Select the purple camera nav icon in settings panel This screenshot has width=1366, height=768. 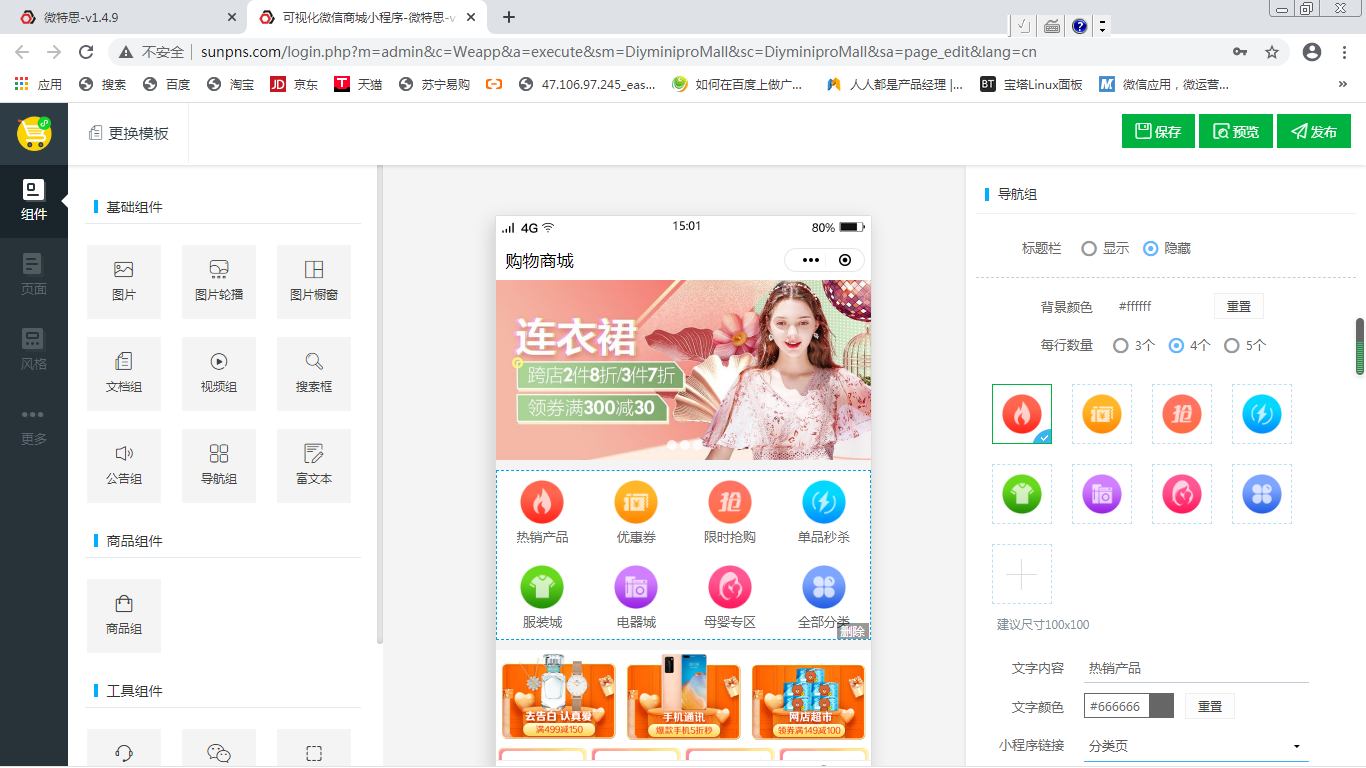[x=1102, y=494]
